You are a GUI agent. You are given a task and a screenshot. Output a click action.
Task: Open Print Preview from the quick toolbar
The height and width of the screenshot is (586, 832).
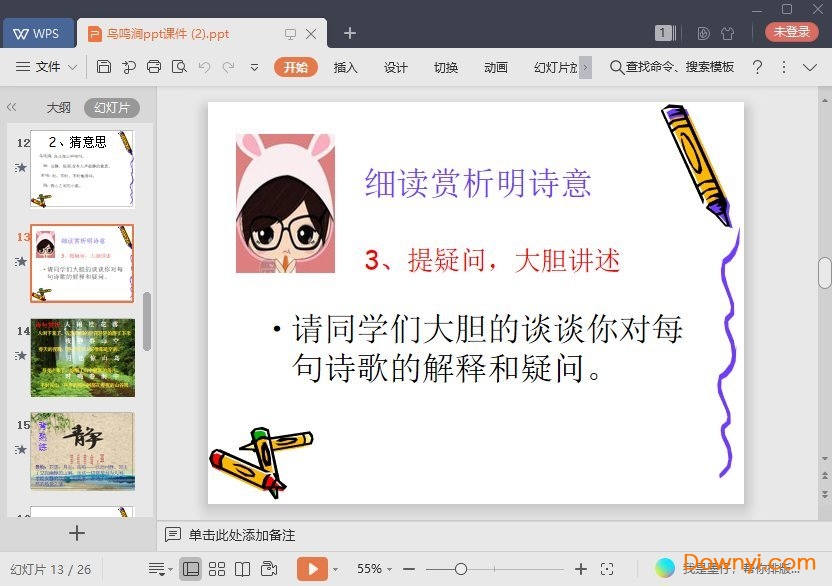point(179,67)
